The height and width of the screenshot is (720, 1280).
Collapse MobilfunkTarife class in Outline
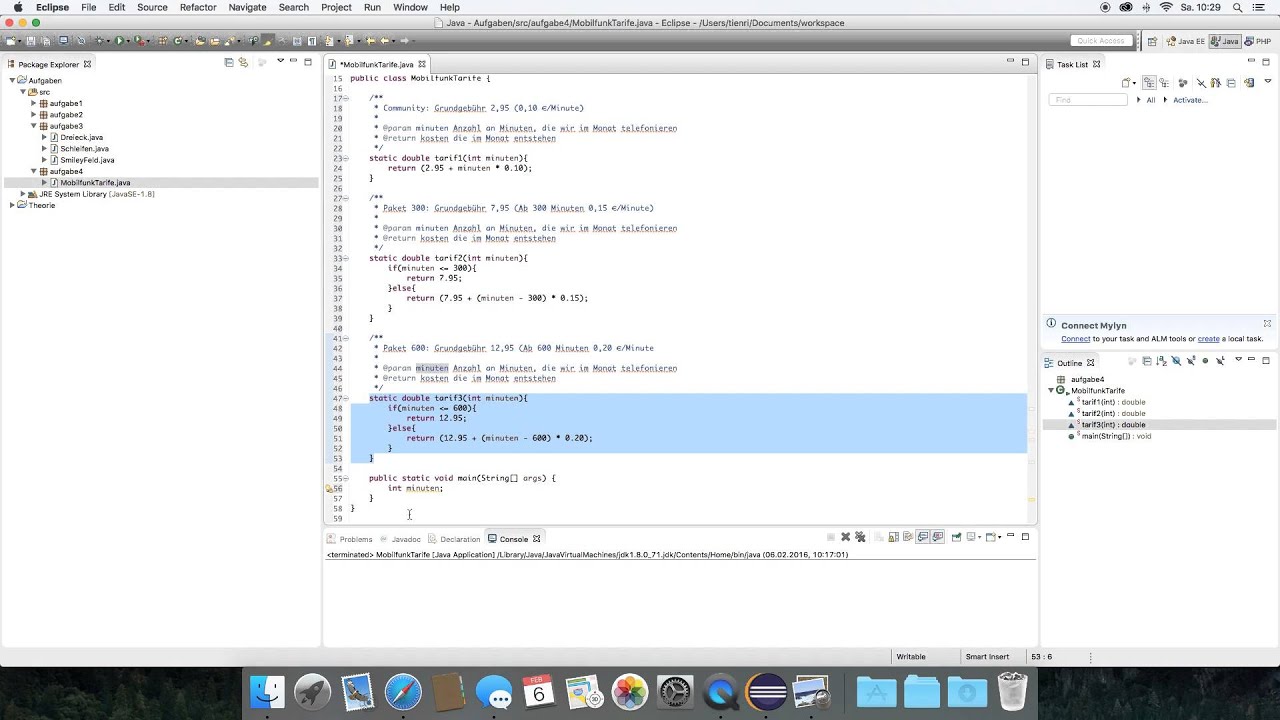pos(1051,391)
